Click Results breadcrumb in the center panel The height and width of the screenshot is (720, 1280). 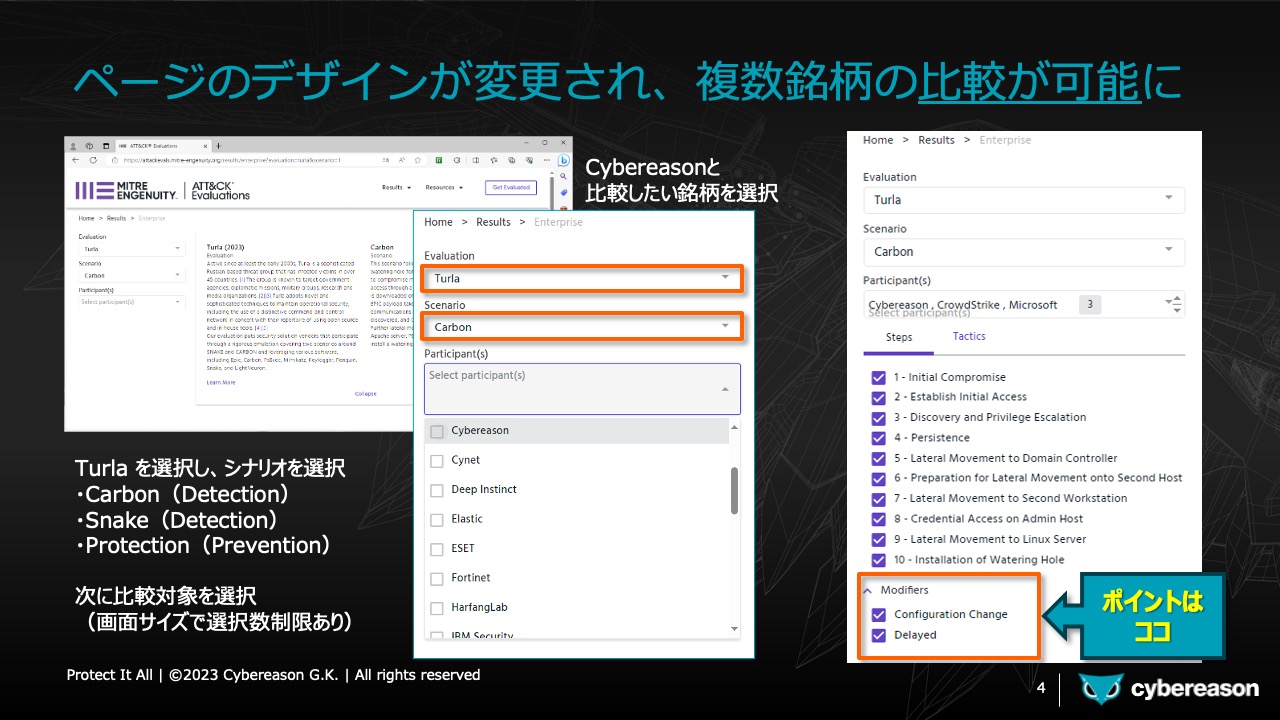tap(493, 222)
